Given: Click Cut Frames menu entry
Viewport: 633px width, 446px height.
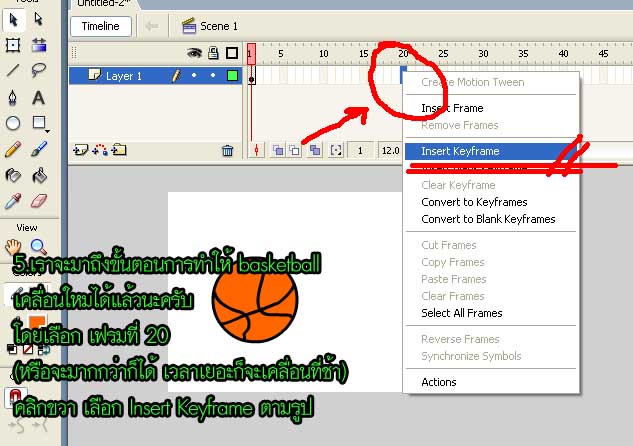Looking at the screenshot, I should pyautogui.click(x=491, y=245).
